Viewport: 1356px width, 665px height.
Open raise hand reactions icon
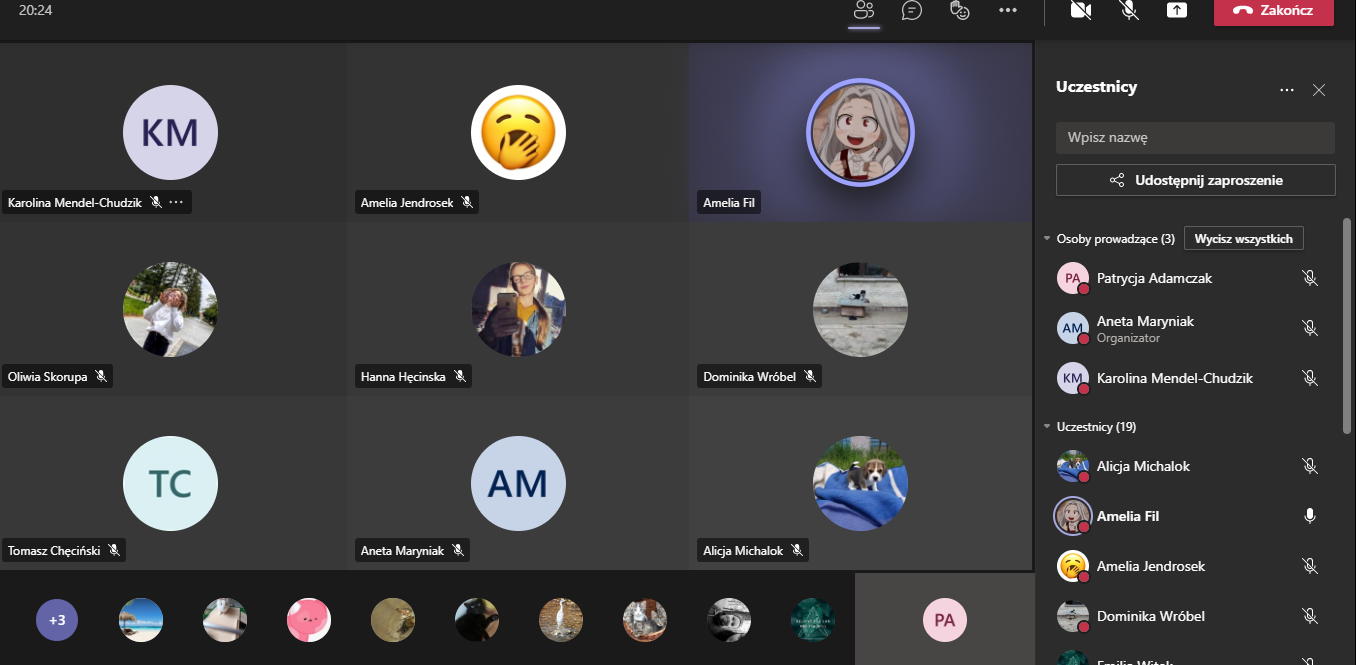pyautogui.click(x=960, y=10)
